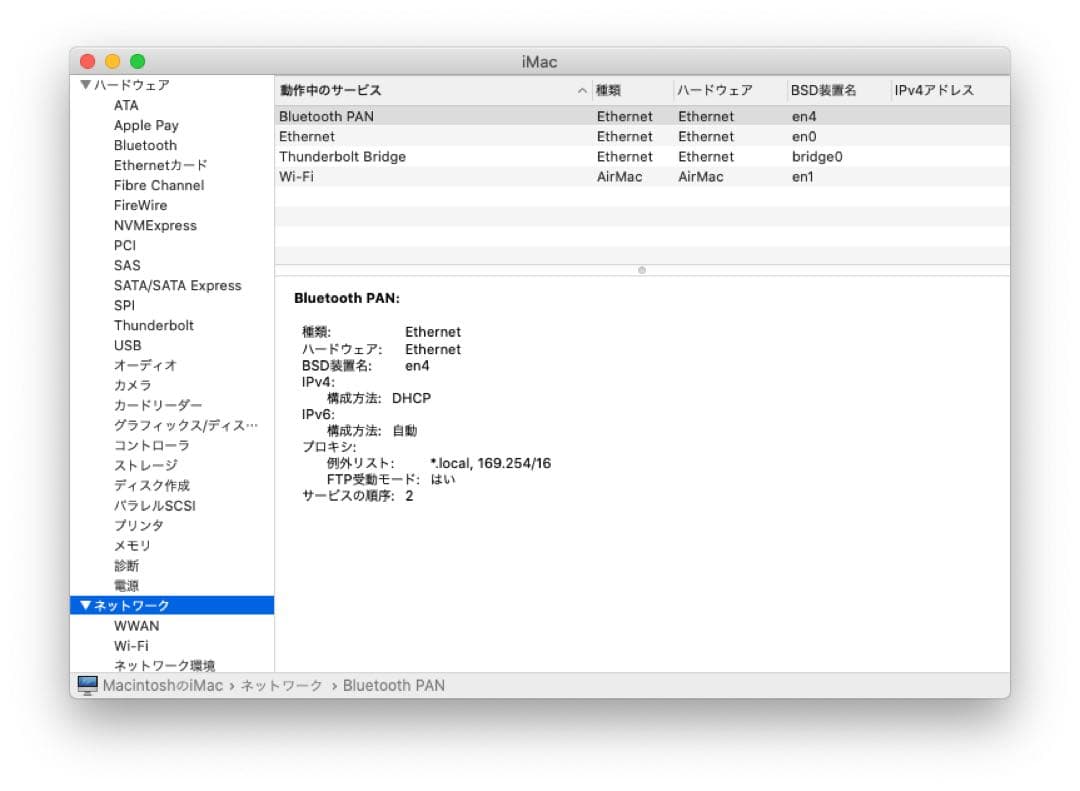Select メモリ in the sidebar
This screenshot has width=1080, height=791.
(132, 545)
